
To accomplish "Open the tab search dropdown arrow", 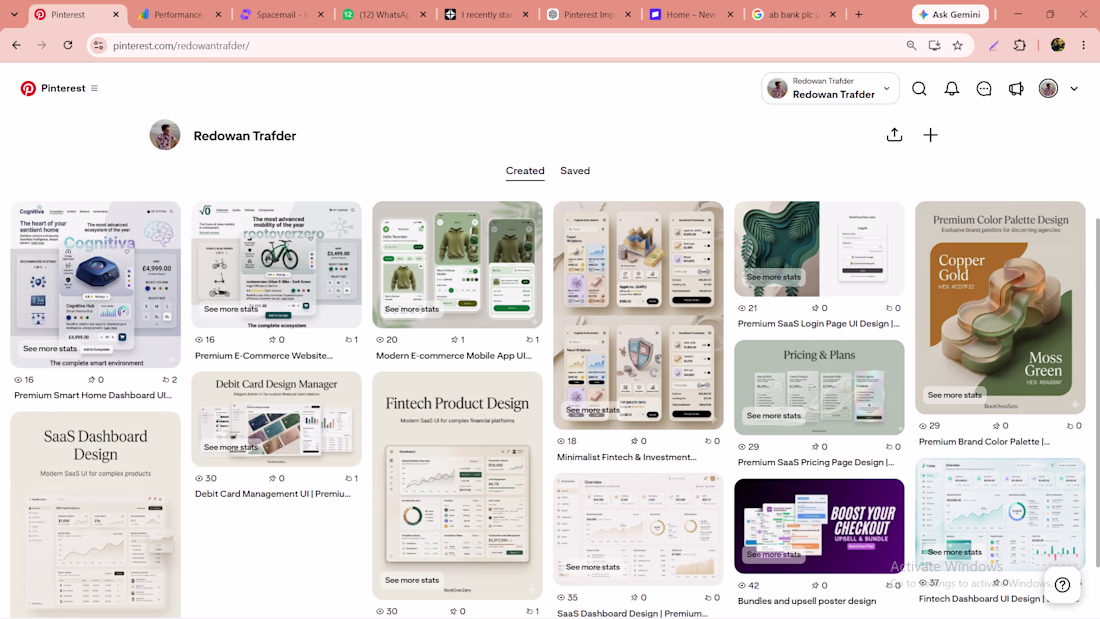I will (14, 14).
